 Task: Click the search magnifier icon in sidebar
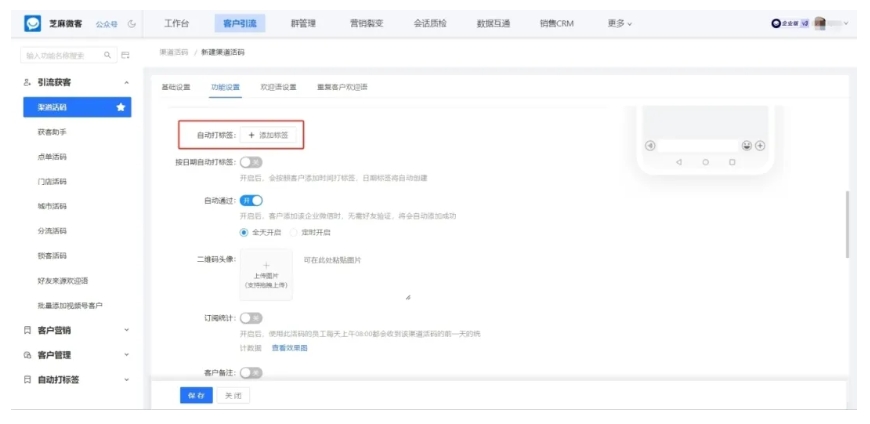pos(107,55)
